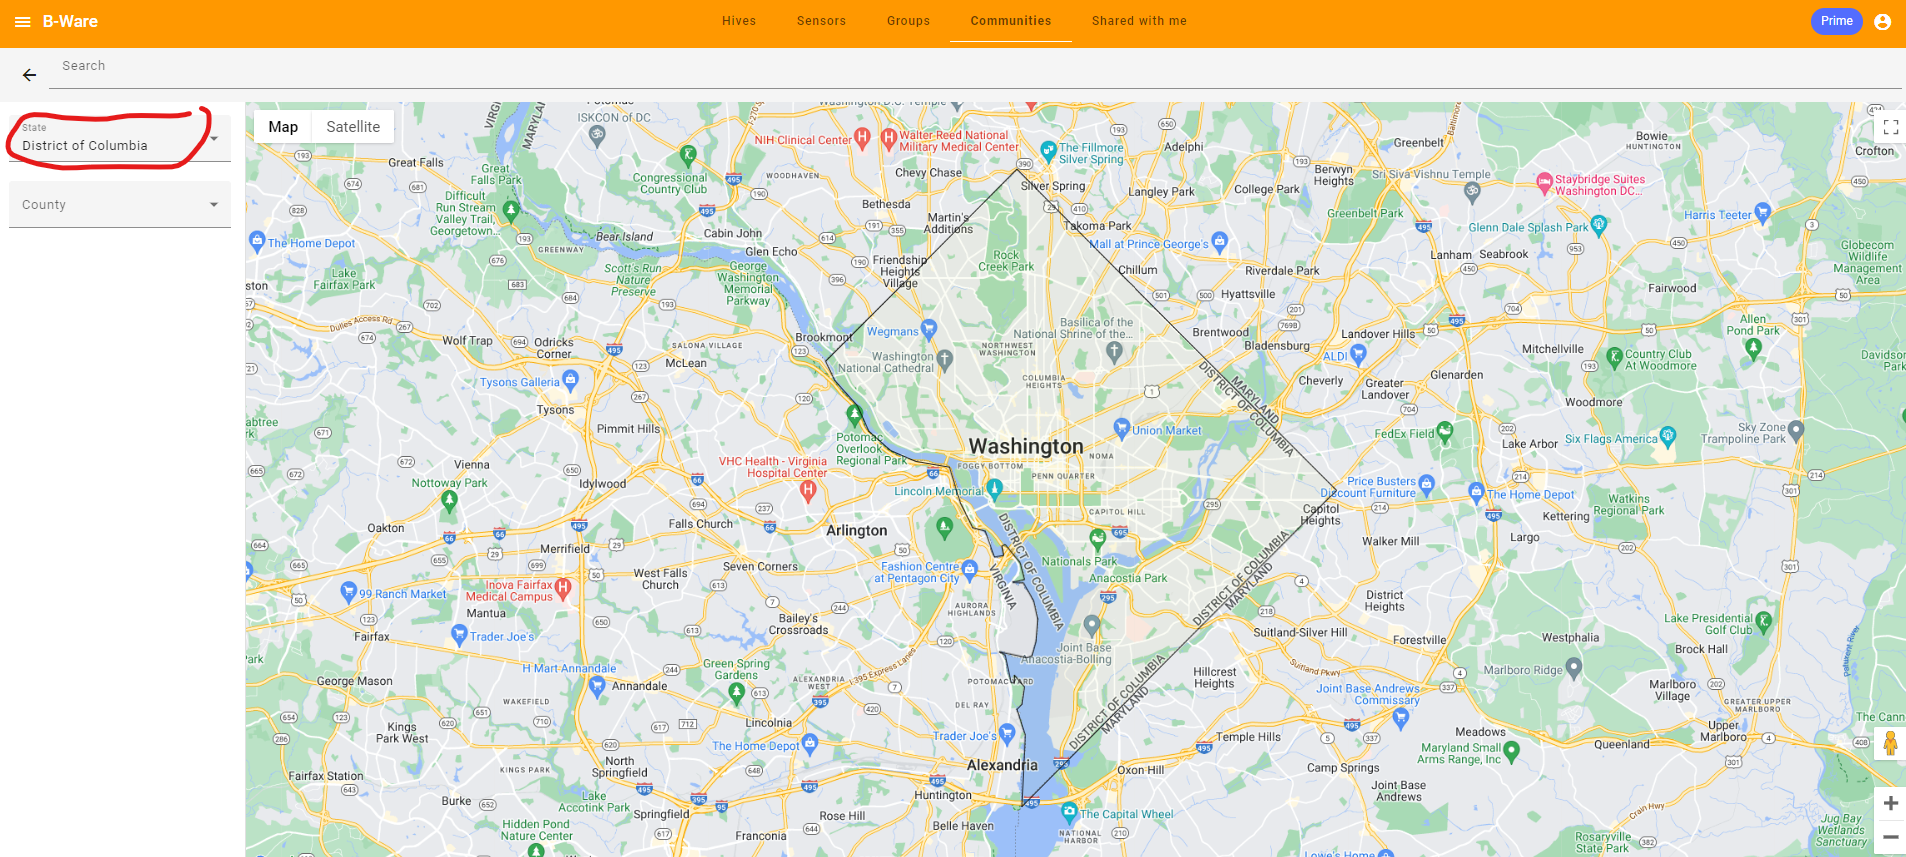Click the Tysons Galleria shopping pin
This screenshot has height=857, width=1906.
coord(570,379)
